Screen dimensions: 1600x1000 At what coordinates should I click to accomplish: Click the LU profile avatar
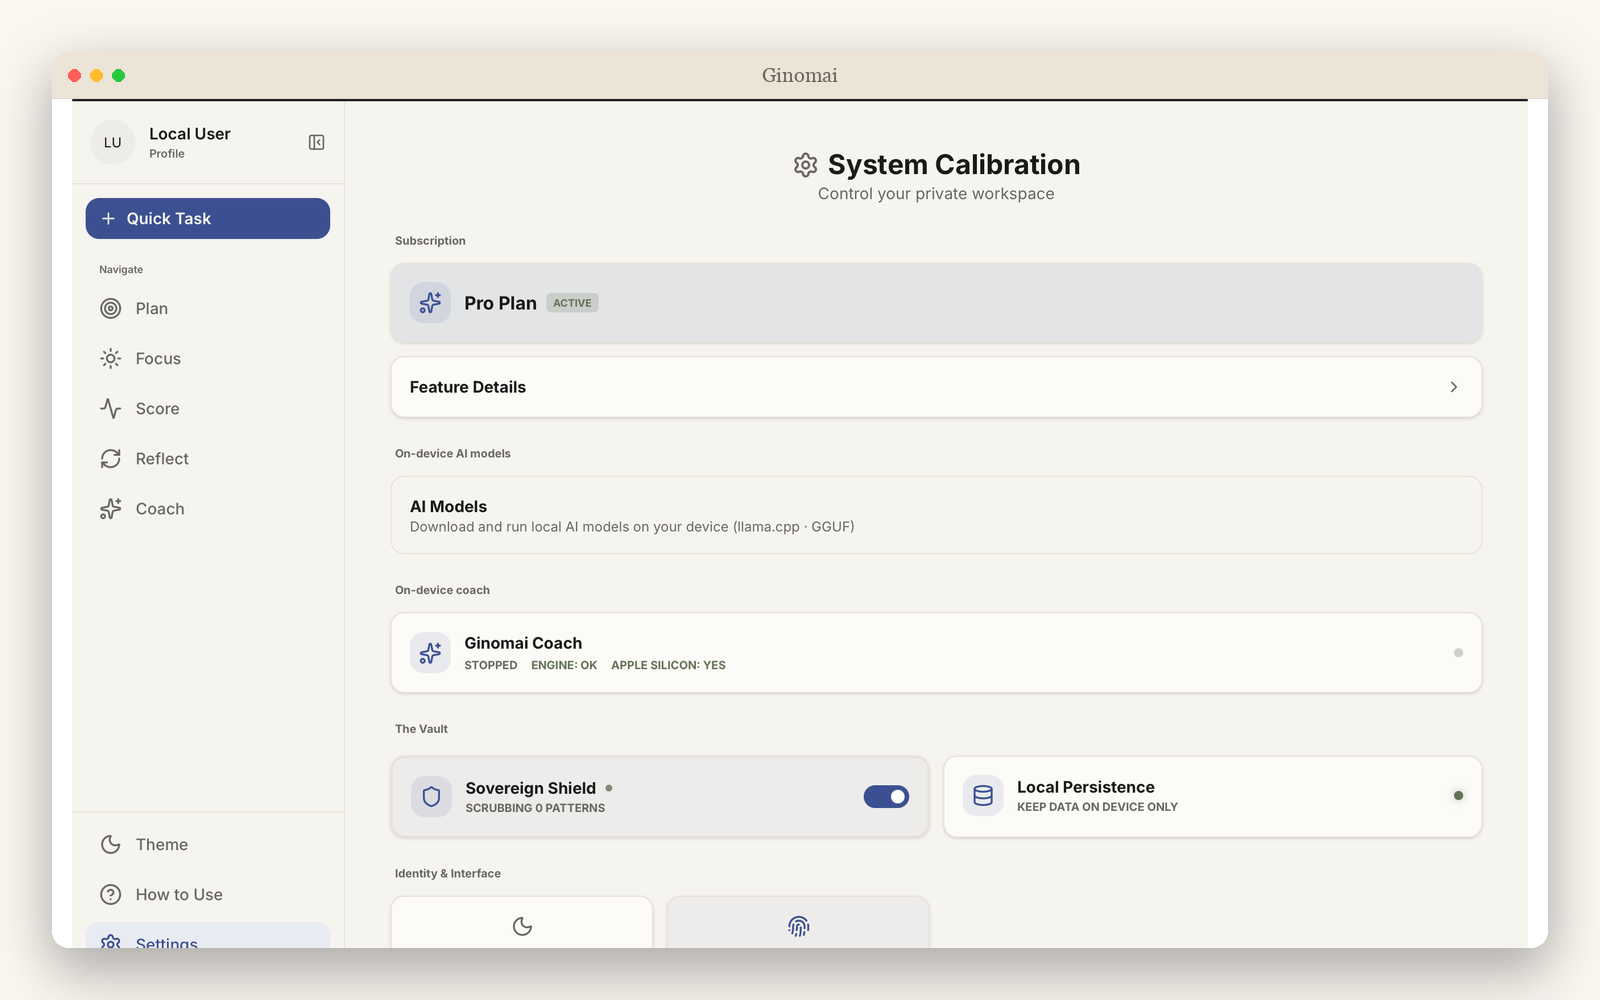coord(113,142)
